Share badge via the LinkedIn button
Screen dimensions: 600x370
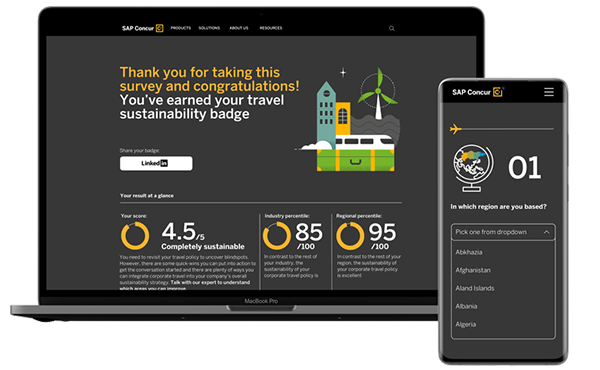156,163
